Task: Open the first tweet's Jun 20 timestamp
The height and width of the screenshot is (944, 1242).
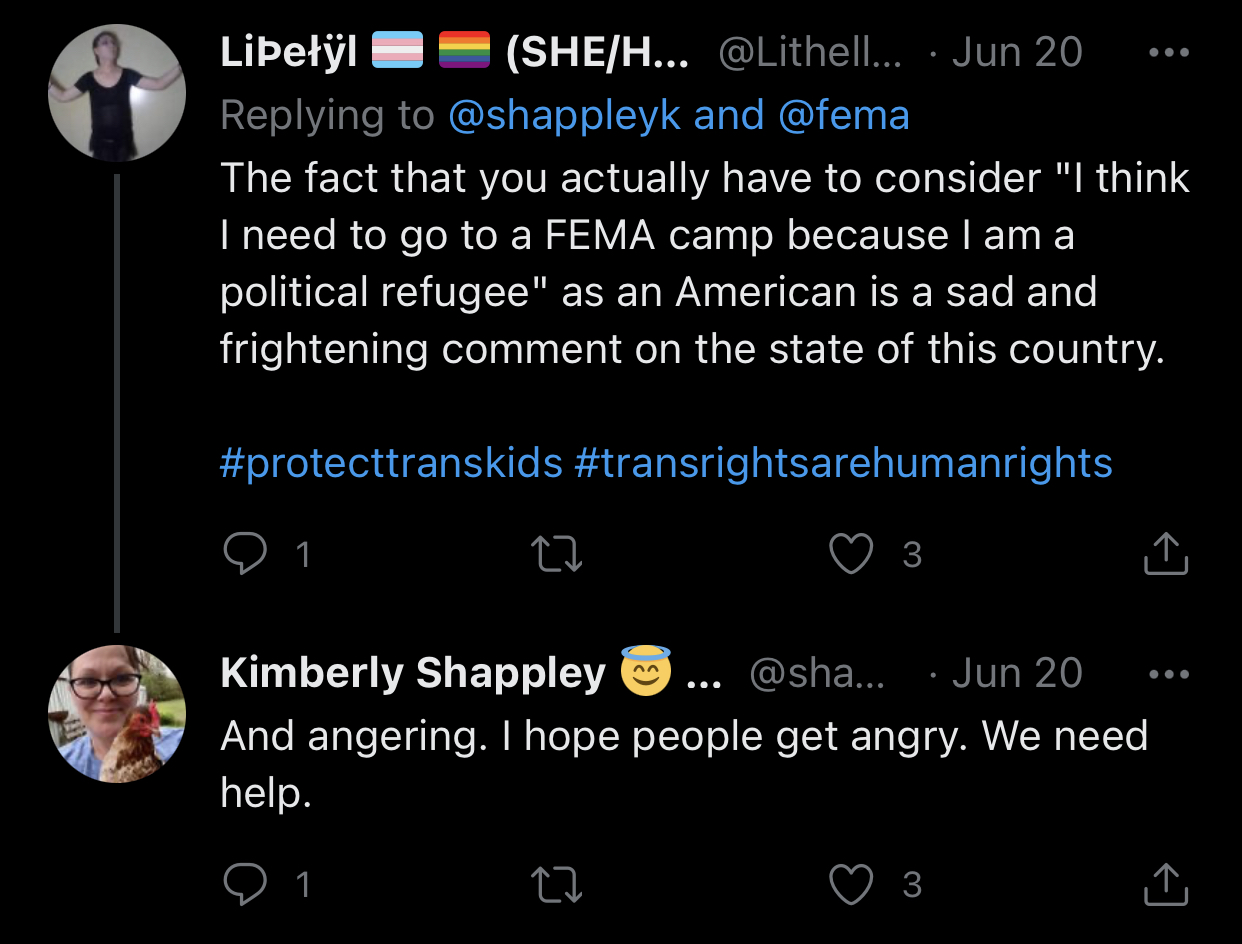Action: pos(1016,52)
